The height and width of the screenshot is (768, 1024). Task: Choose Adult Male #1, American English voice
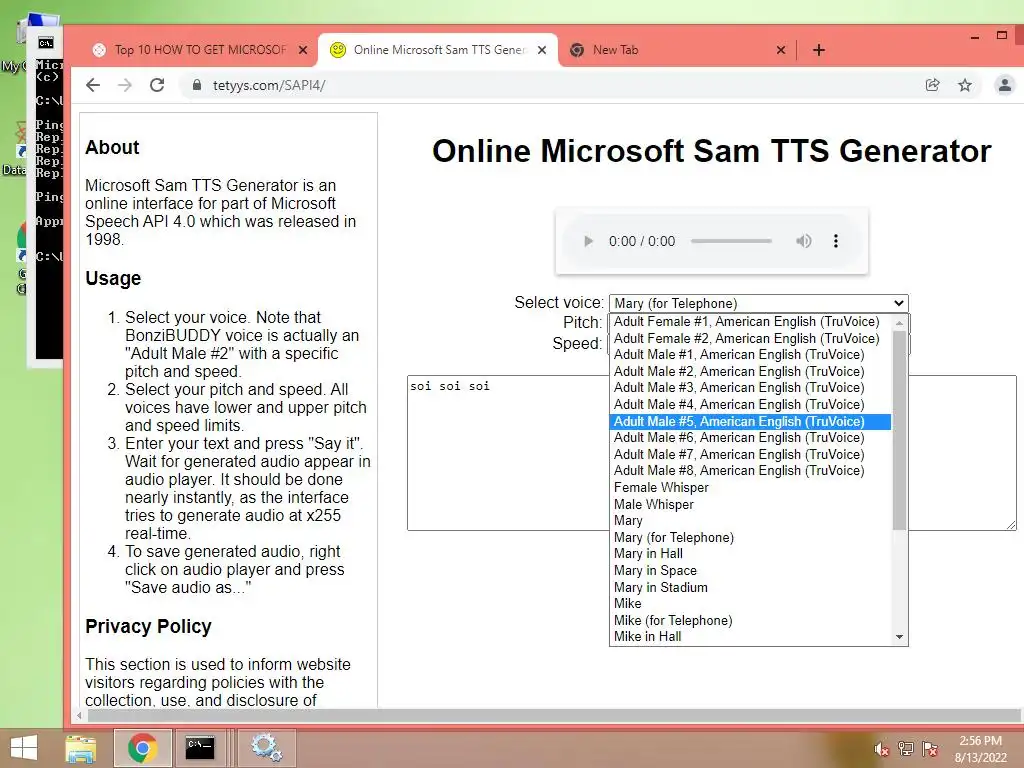click(750, 355)
